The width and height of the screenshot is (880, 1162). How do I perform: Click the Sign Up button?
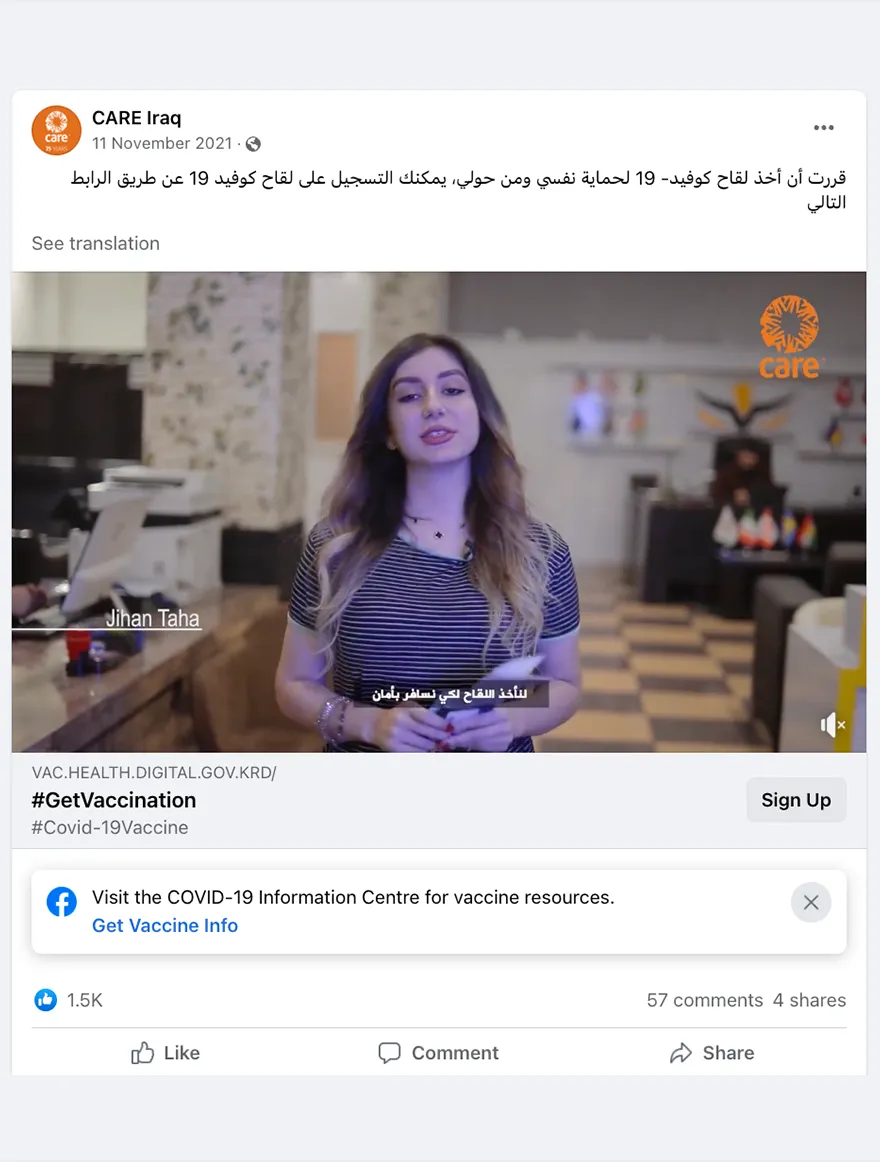point(796,800)
